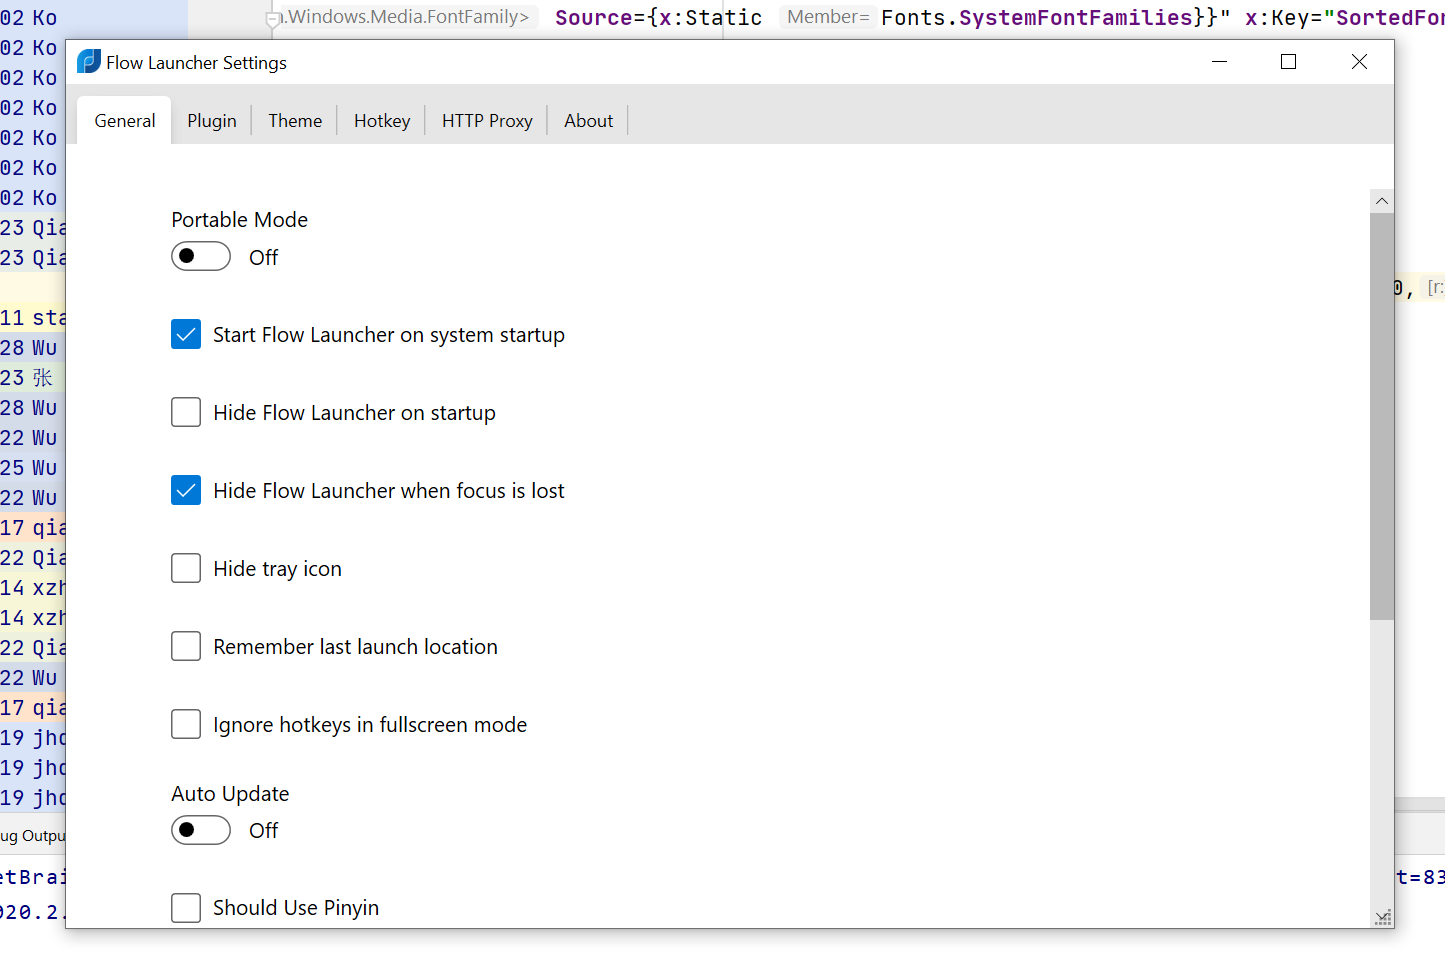Click the 'Flow Launcher Settings' title text
The width and height of the screenshot is (1445, 968).
(196, 63)
